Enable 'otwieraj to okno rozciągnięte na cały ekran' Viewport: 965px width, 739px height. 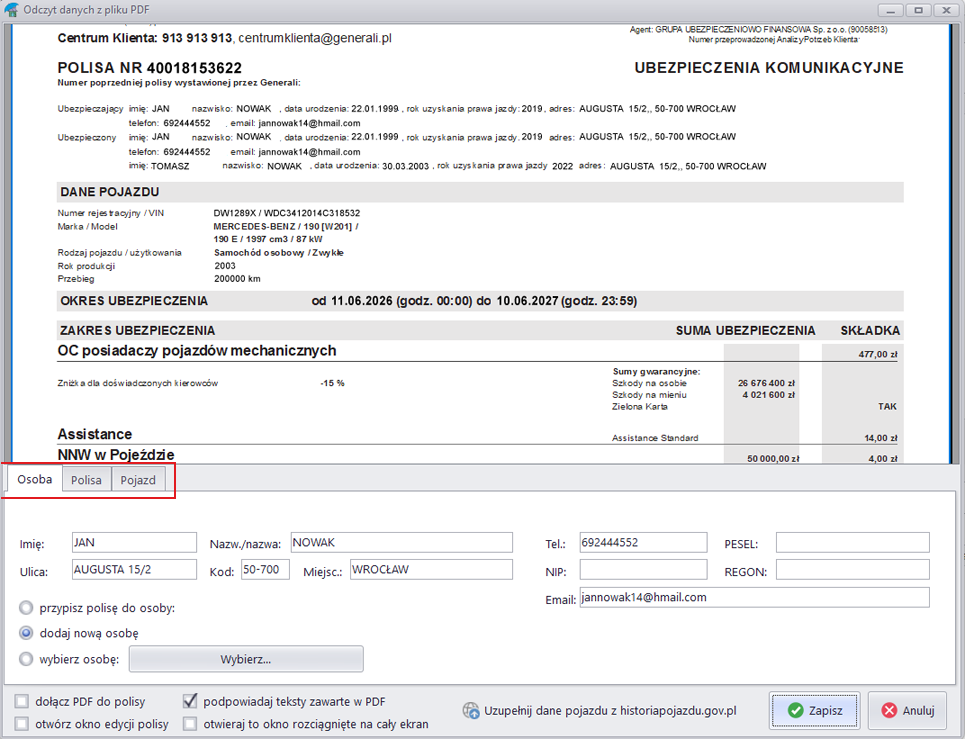tap(190, 724)
